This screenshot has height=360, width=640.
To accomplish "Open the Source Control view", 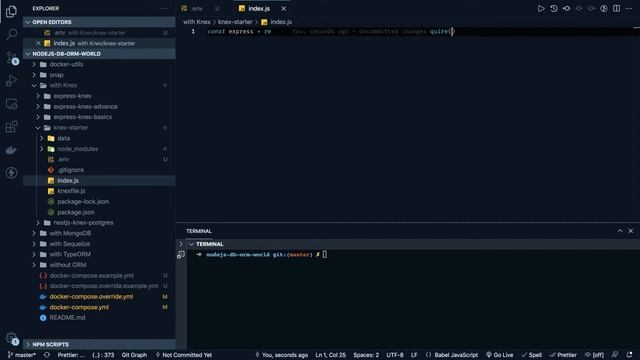I will 11,58.
